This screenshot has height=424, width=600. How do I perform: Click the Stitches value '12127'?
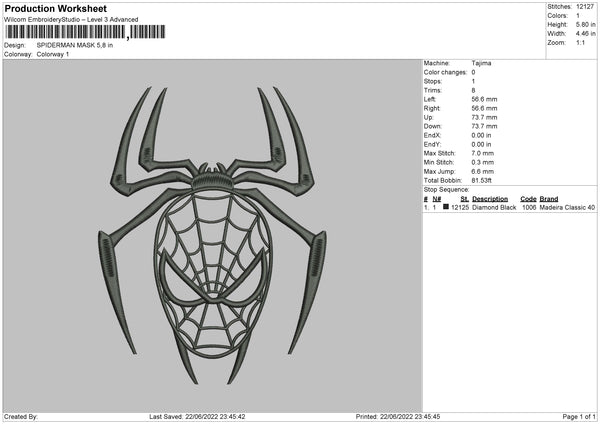click(585, 7)
